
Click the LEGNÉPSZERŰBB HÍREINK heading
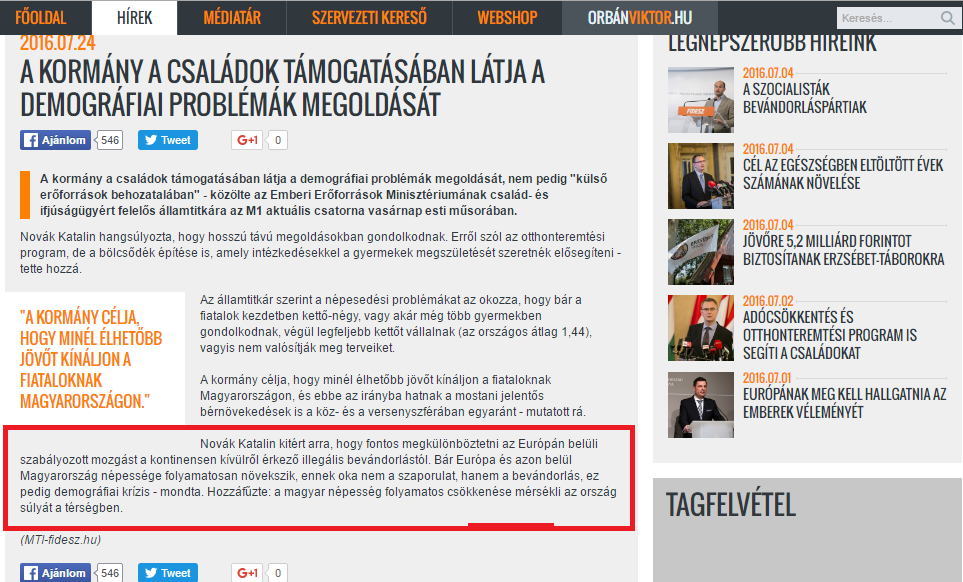click(772, 43)
